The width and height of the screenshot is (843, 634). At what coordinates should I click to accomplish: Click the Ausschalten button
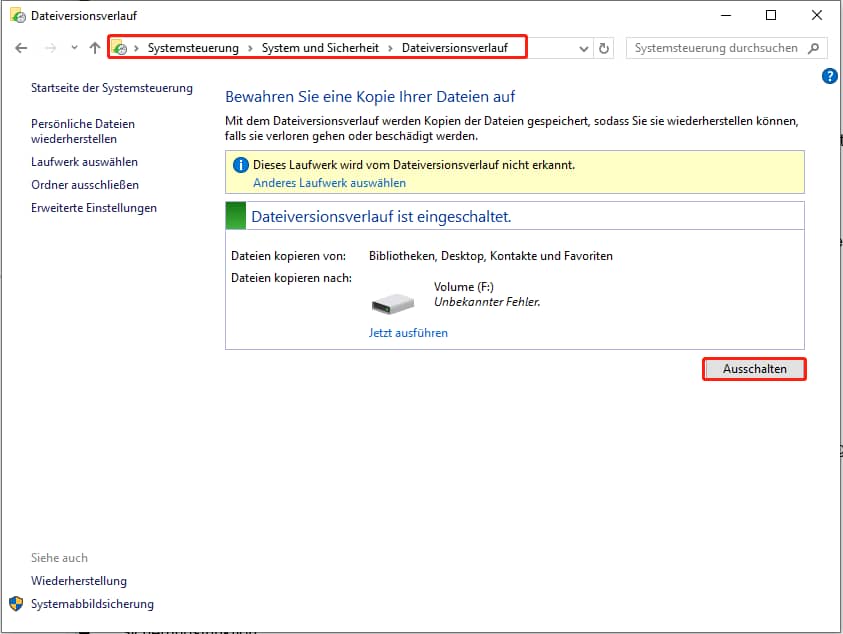coord(754,369)
